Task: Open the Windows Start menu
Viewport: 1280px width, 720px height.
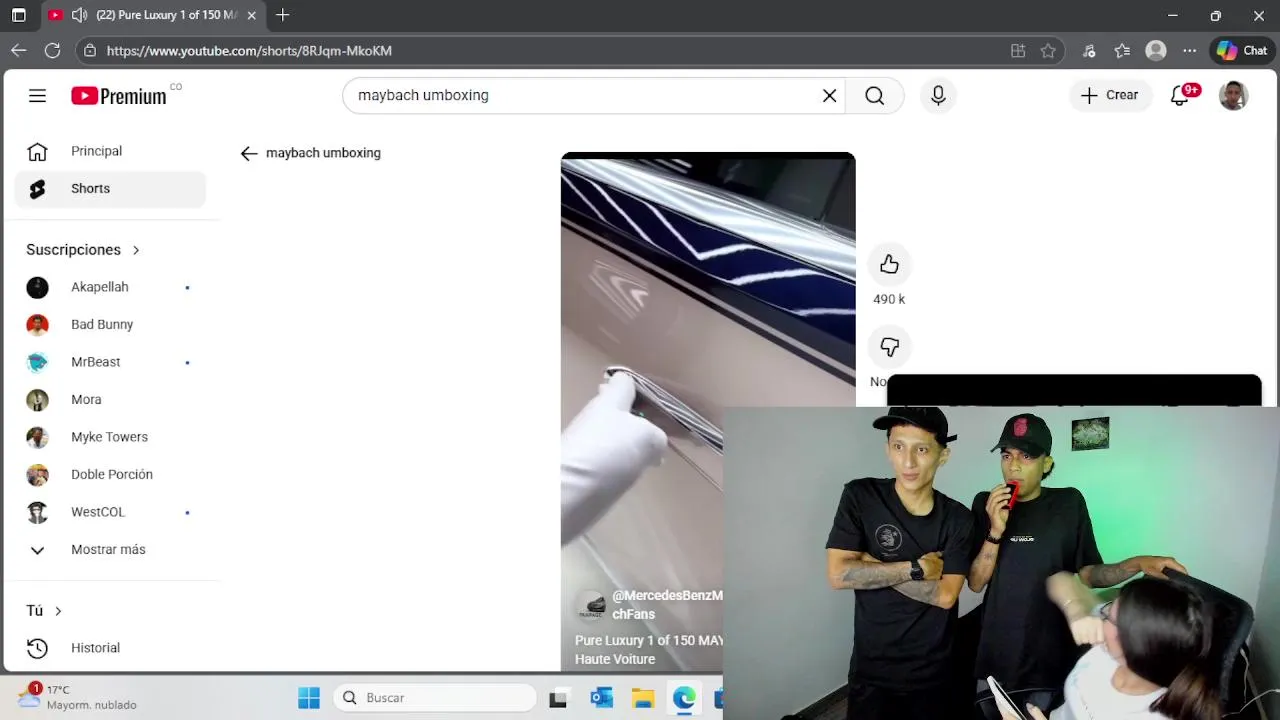Action: click(309, 698)
